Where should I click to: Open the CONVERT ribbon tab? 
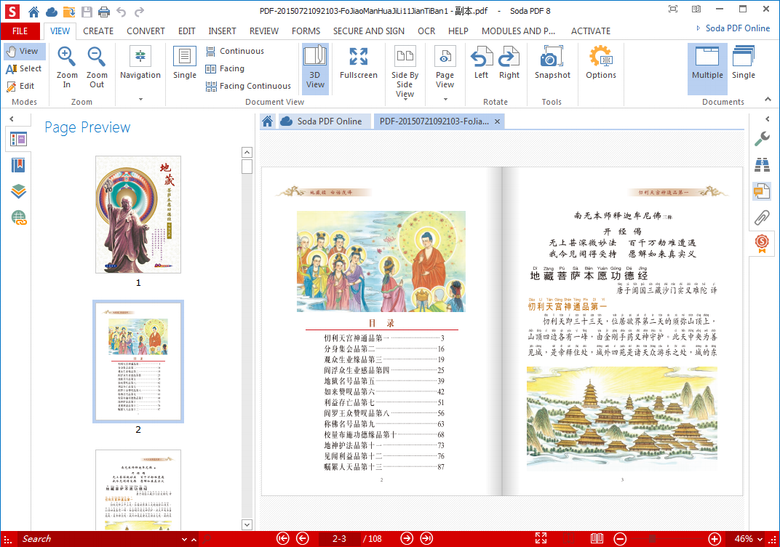146,31
